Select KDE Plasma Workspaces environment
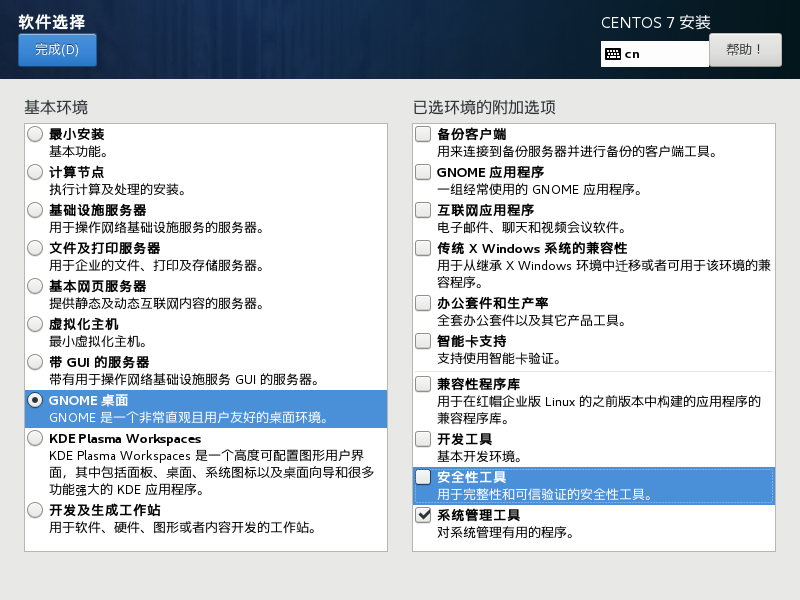Image resolution: width=800 pixels, height=600 pixels. coord(36,439)
